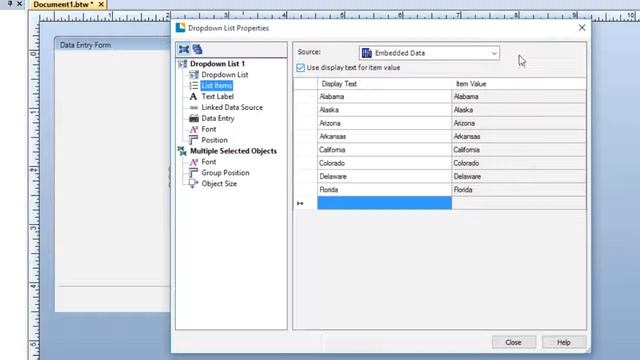Screen dimensions: 640x360
Task: Click the first icon in properties tree toolbar
Action: pos(184,49)
